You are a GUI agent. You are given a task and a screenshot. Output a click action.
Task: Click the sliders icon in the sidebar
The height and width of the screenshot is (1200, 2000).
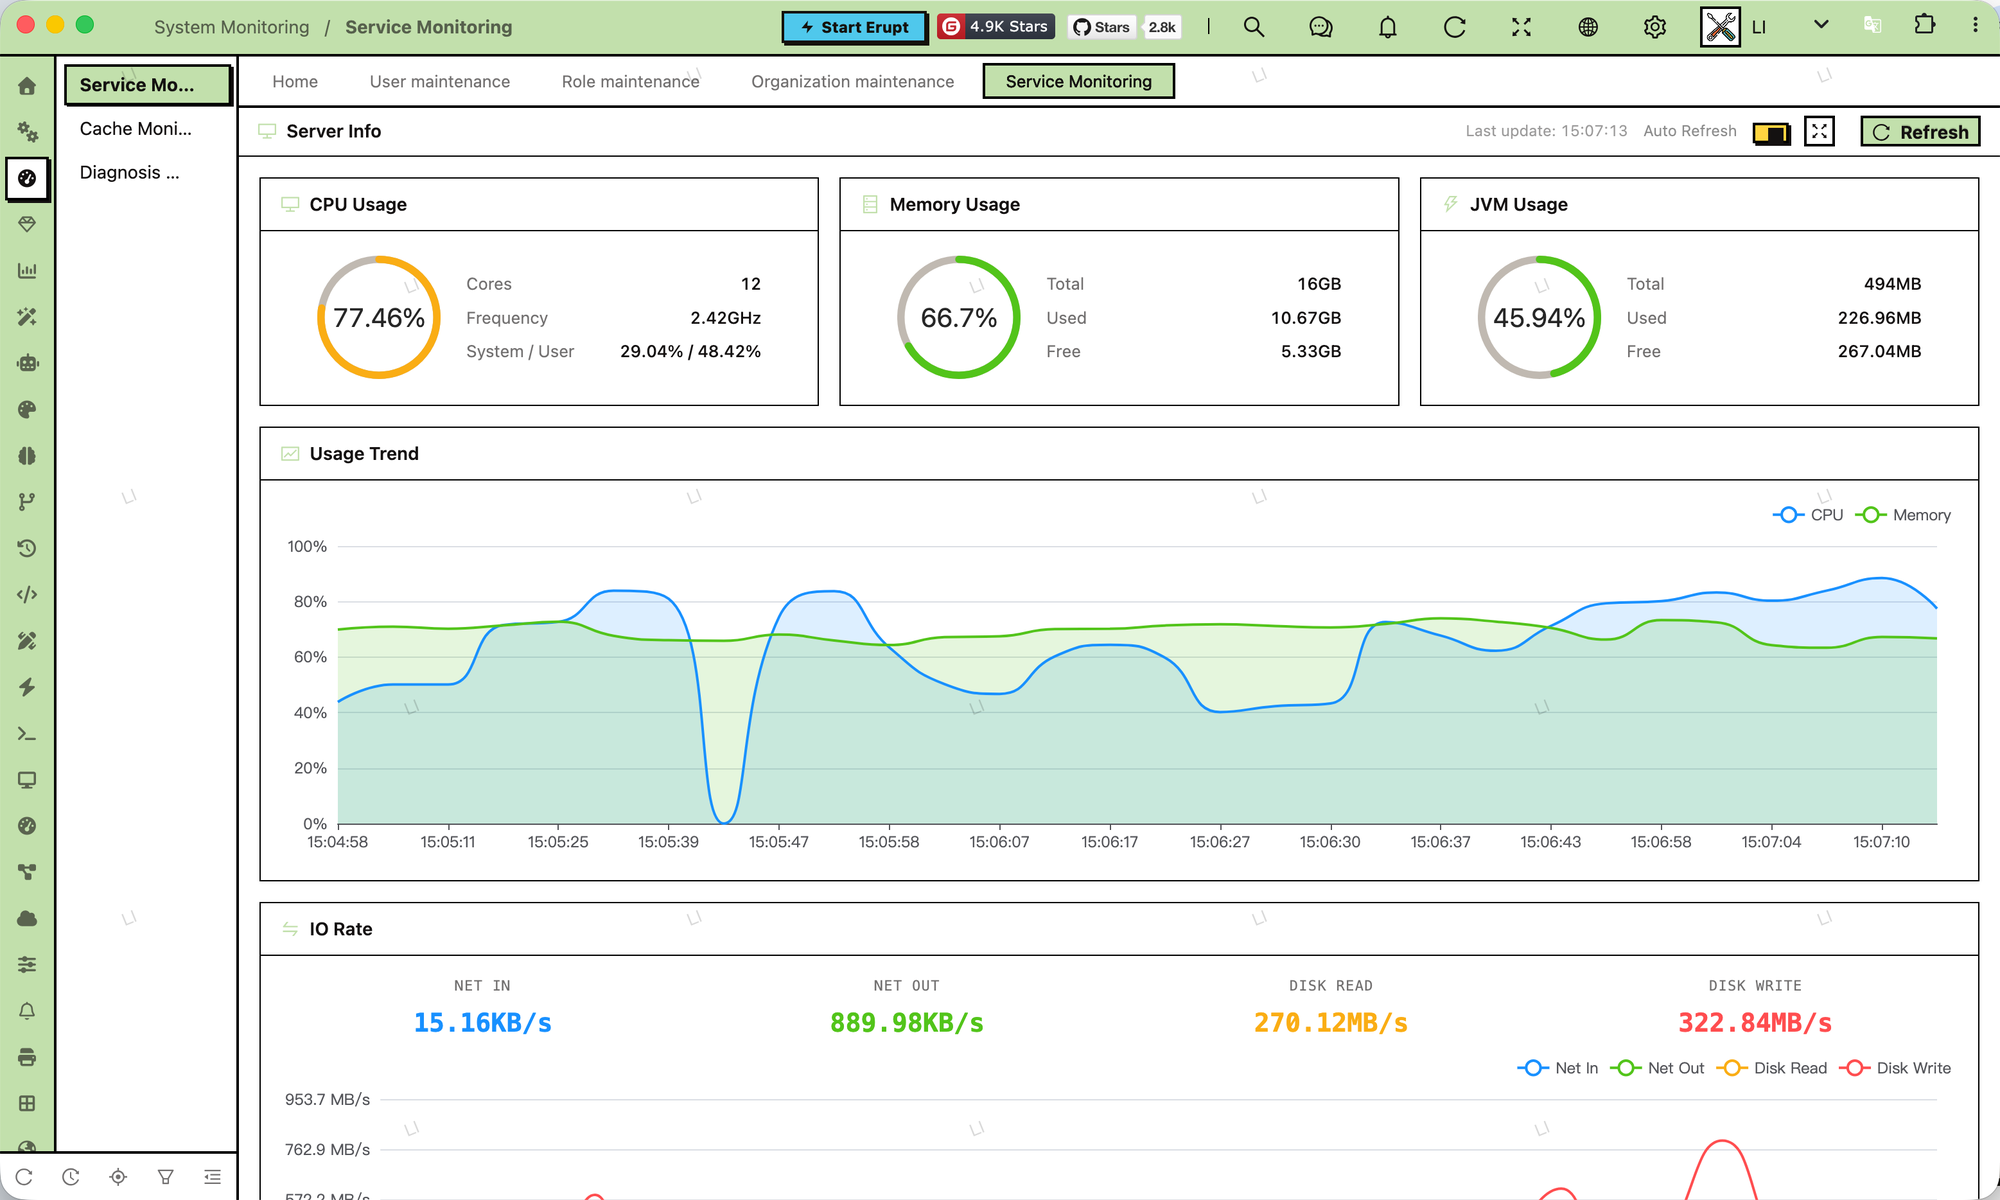[x=27, y=965]
